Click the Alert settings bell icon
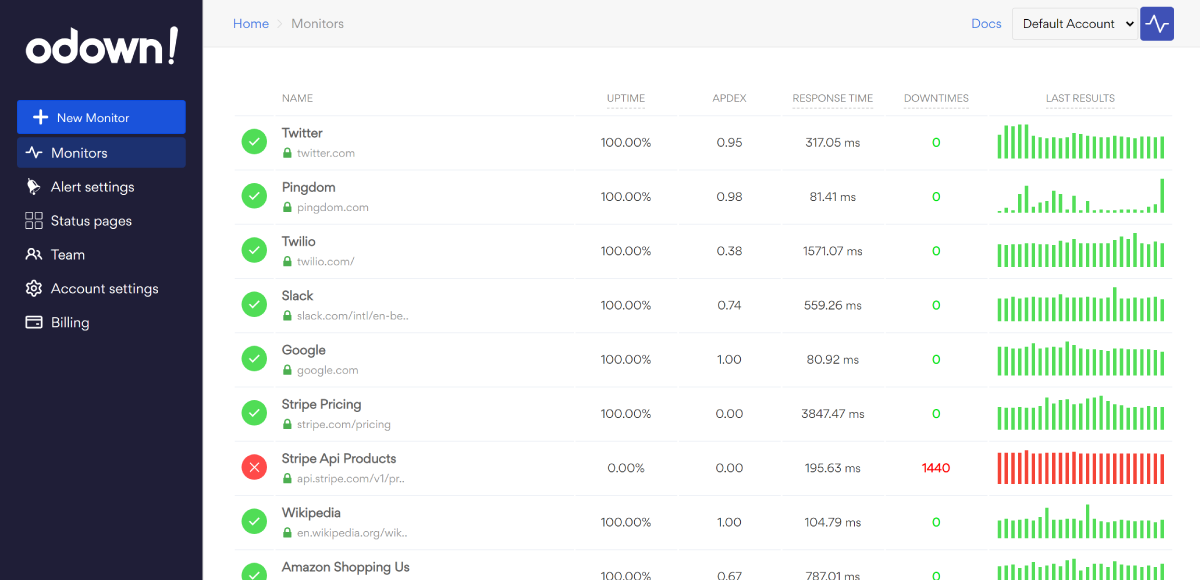Image resolution: width=1200 pixels, height=580 pixels. click(x=33, y=187)
